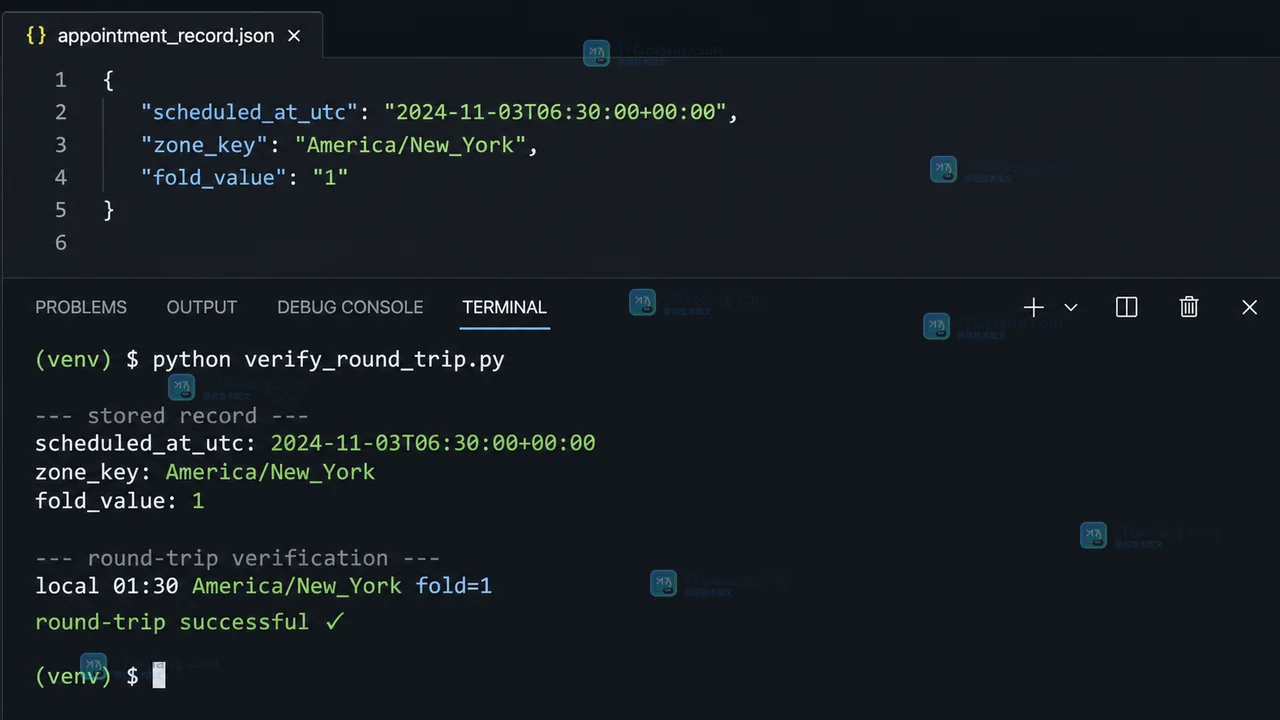1280x720 pixels.
Task: Click line number 1 in gutter
Action: tap(61, 80)
